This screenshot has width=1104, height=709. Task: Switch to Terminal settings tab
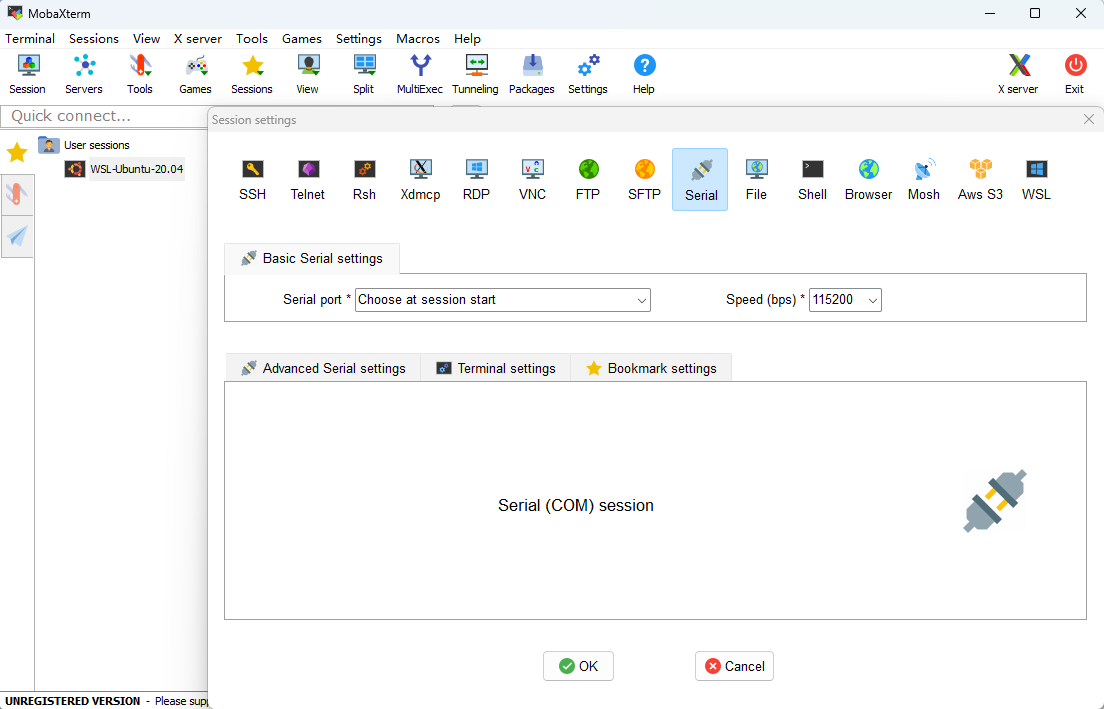point(496,368)
